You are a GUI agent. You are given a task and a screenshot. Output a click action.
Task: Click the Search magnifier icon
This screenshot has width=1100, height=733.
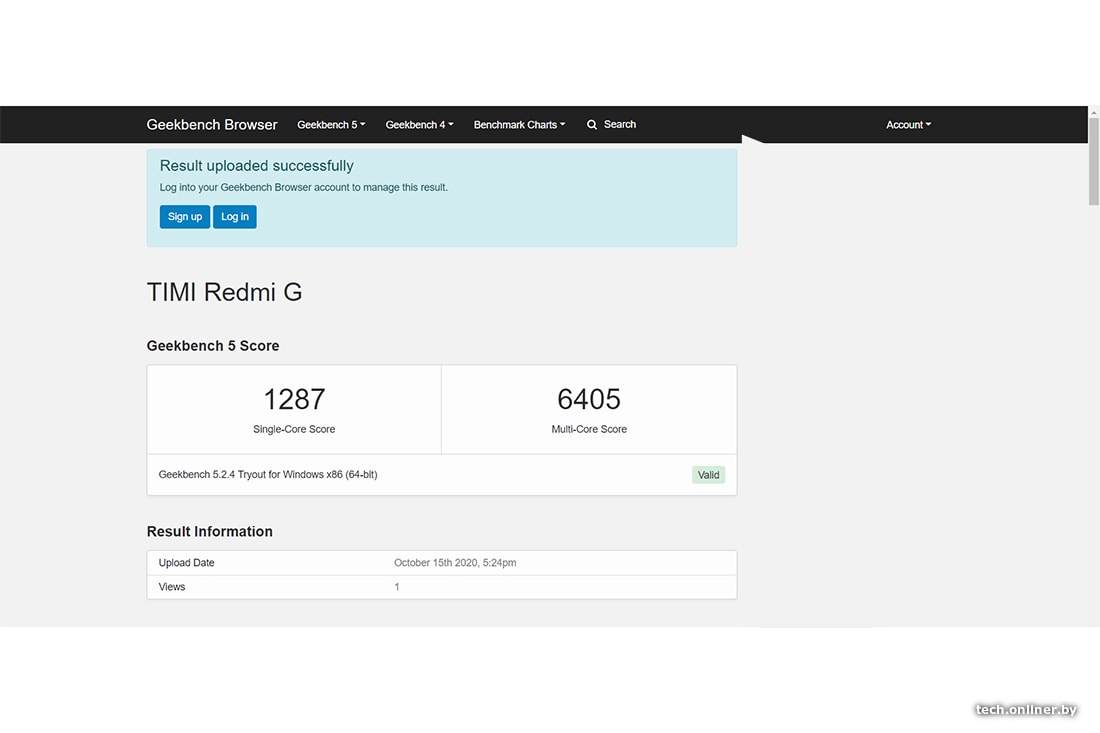592,125
